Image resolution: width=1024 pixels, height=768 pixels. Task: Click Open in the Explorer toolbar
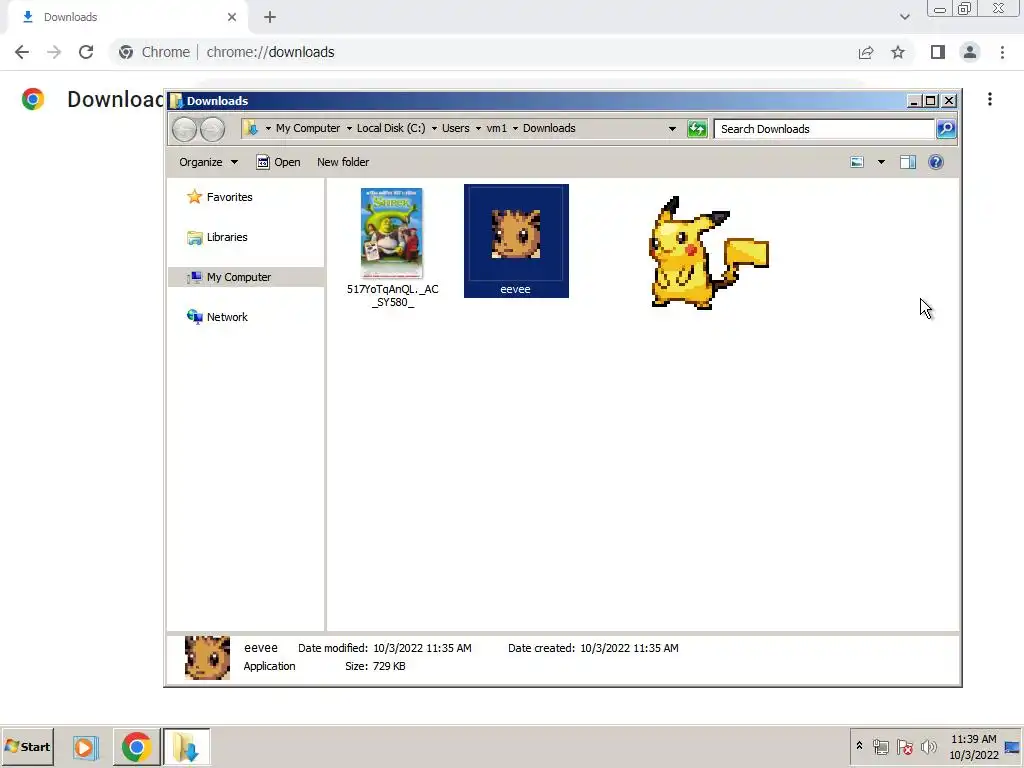tap(279, 162)
